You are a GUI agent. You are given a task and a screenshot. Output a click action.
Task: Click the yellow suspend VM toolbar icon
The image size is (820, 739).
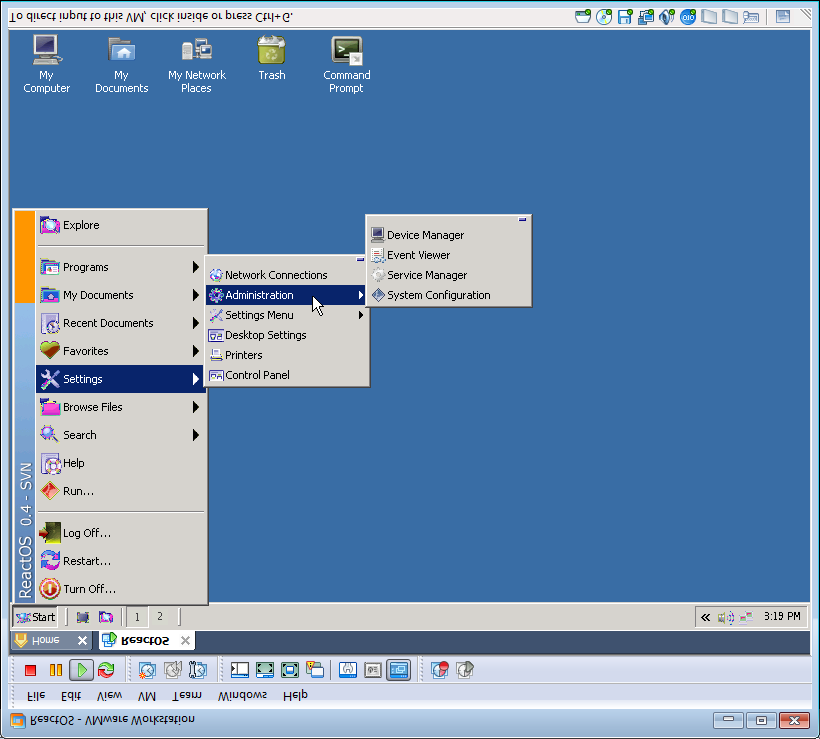56,670
